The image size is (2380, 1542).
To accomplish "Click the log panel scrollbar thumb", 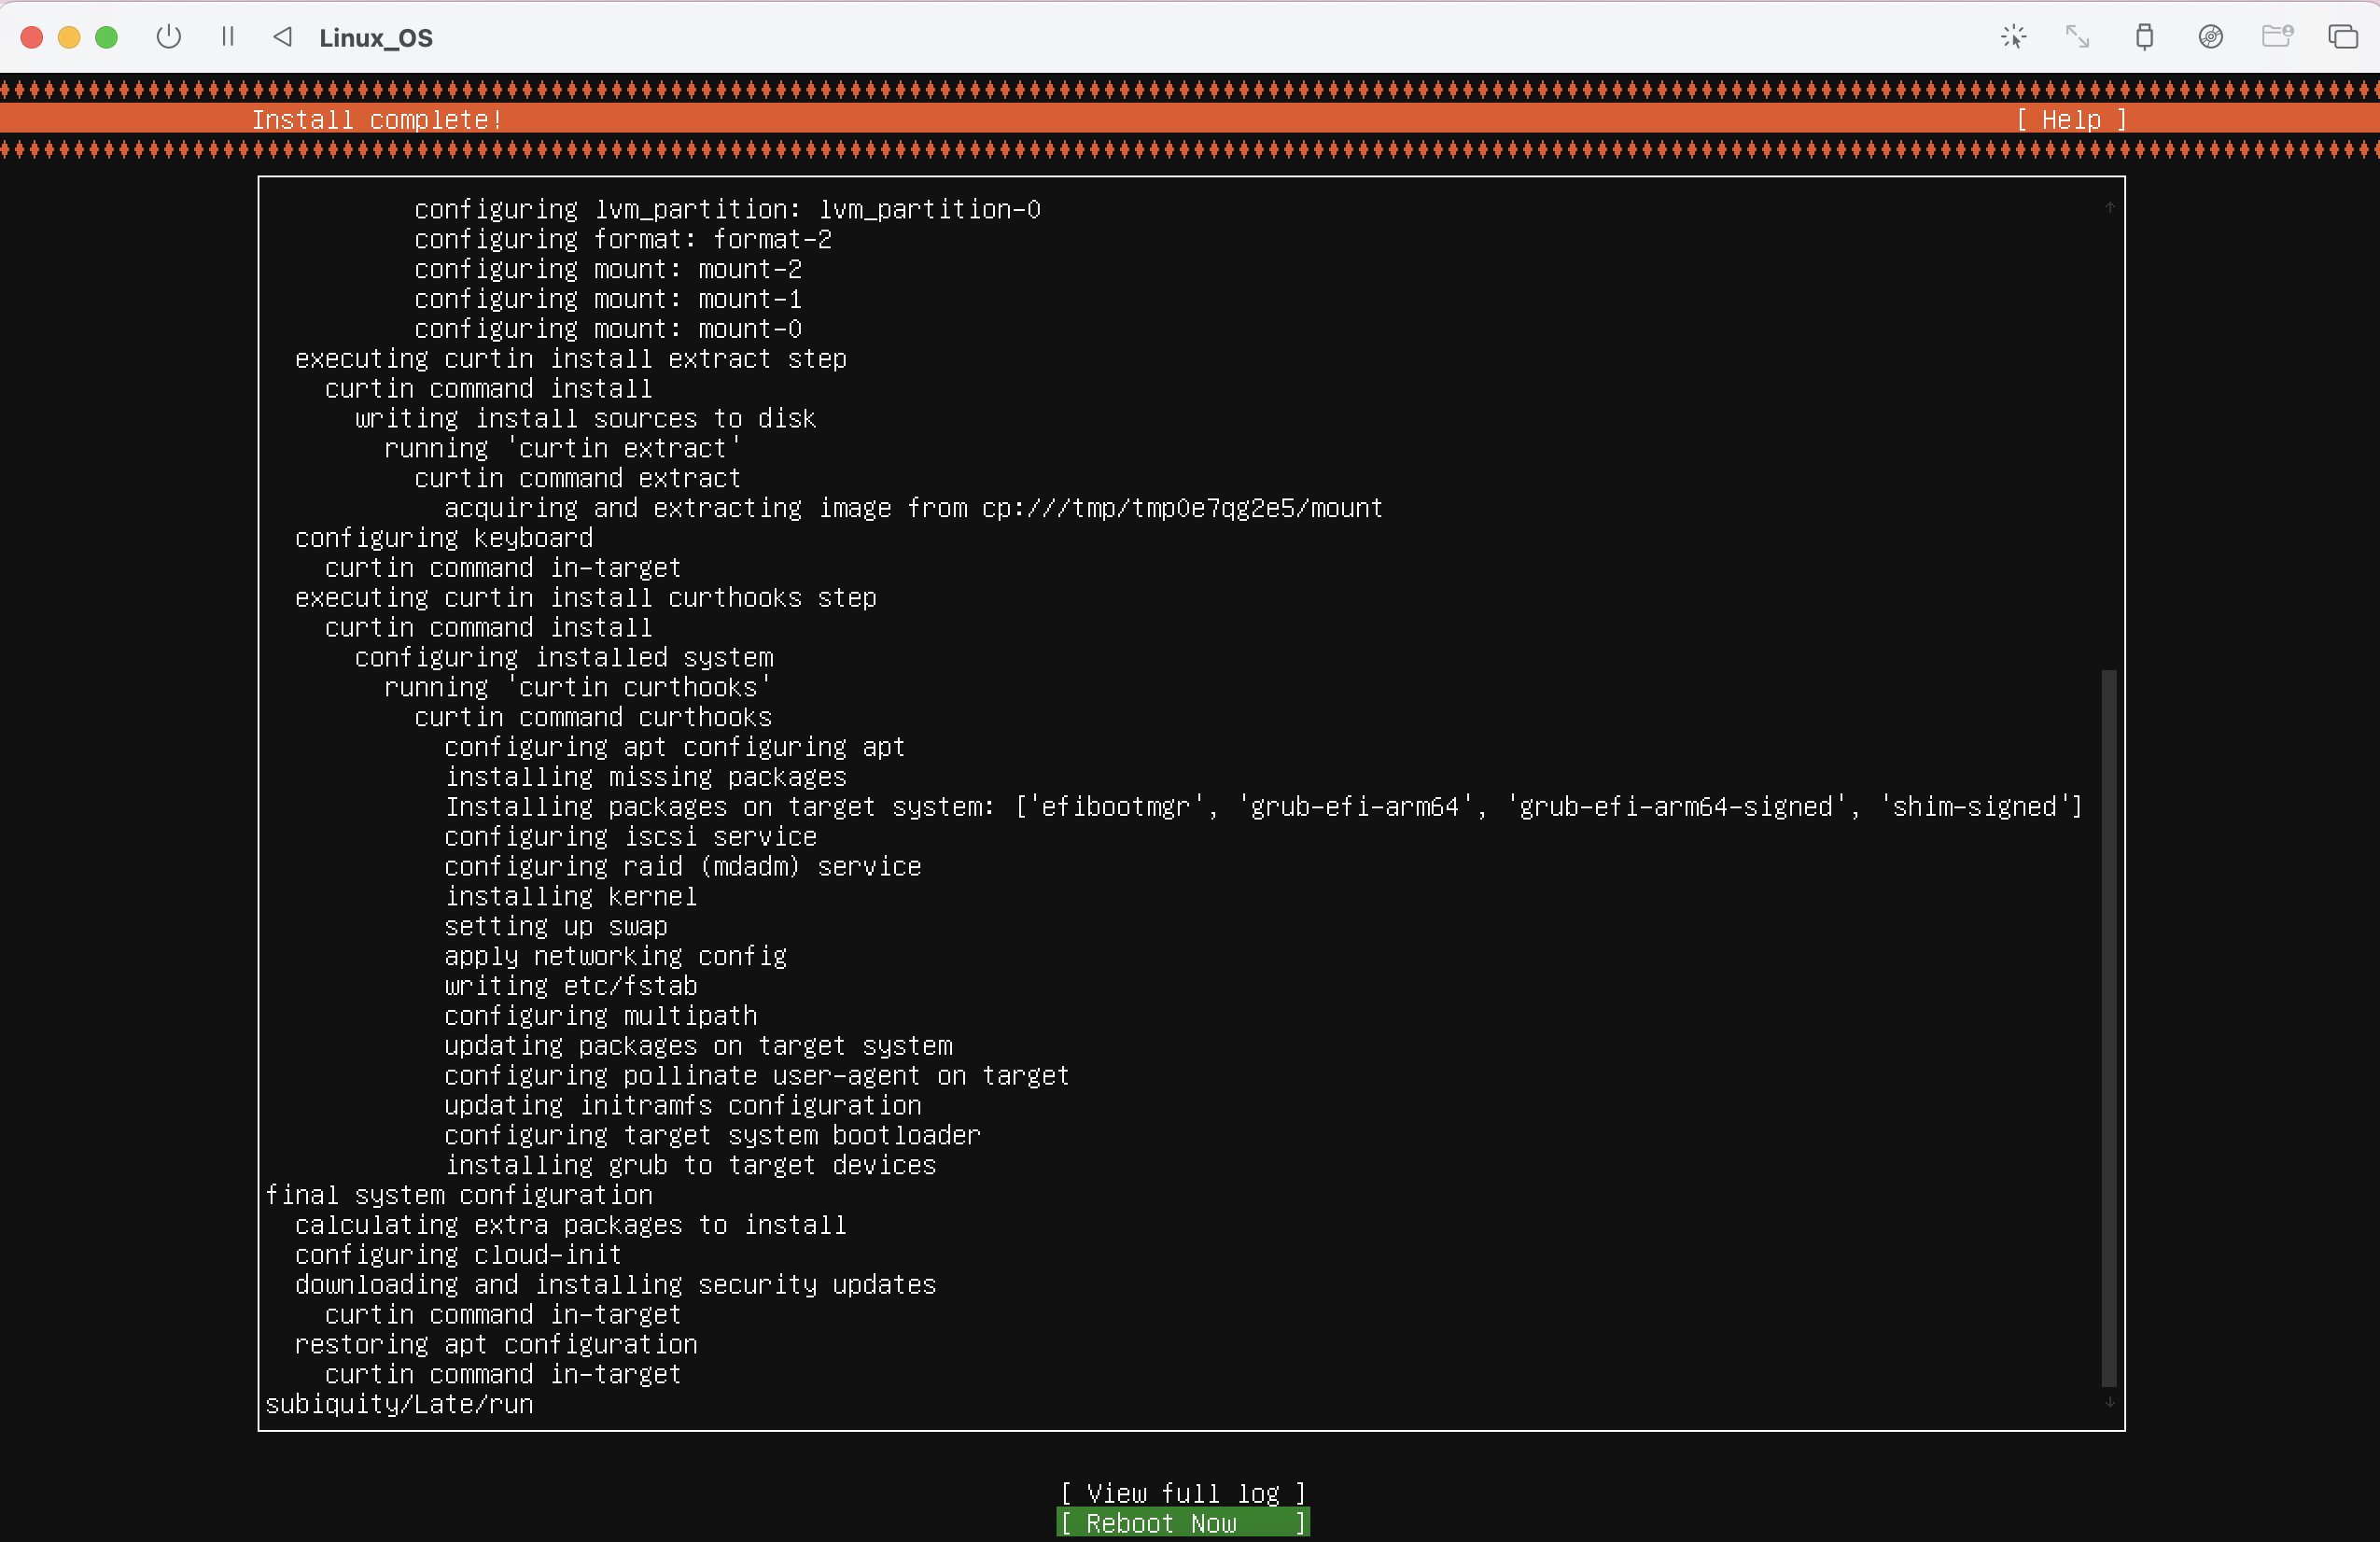I will coord(2109,1028).
